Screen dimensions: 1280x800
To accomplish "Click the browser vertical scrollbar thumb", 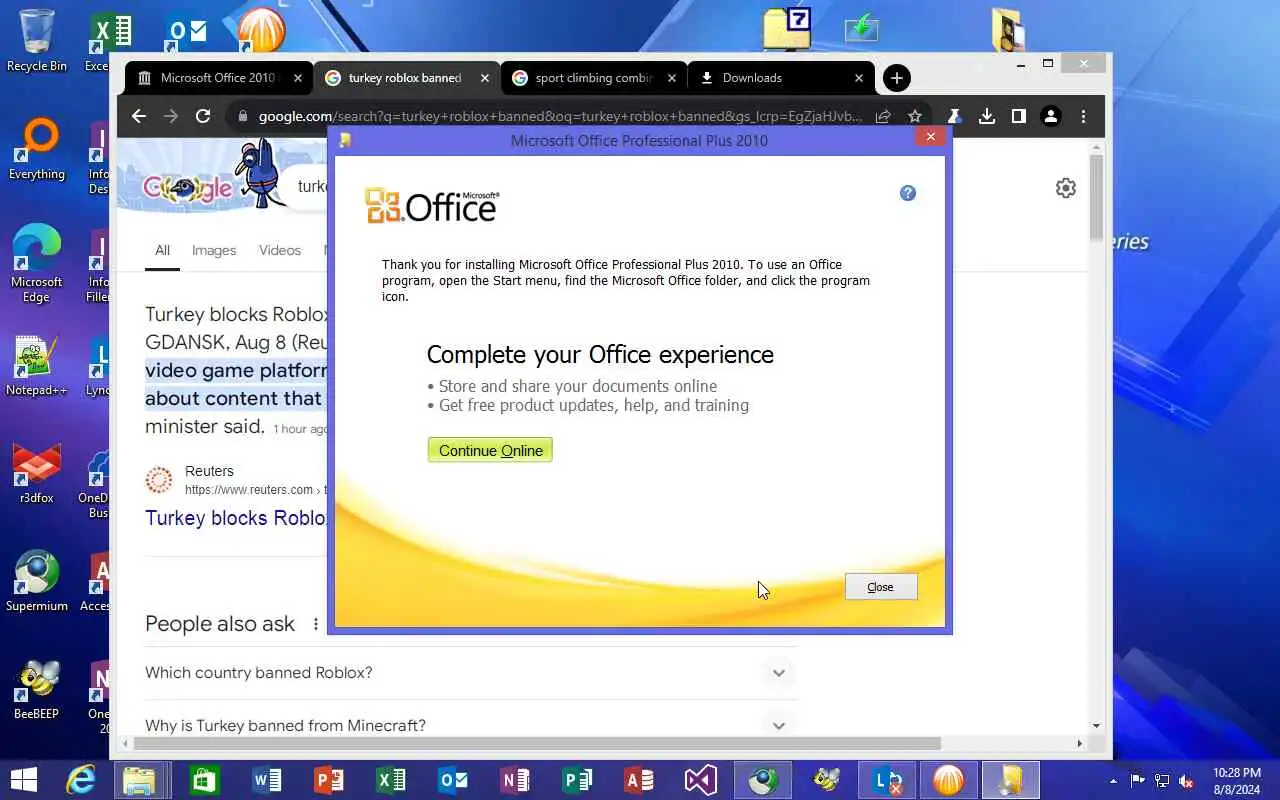I will 1096,196.
